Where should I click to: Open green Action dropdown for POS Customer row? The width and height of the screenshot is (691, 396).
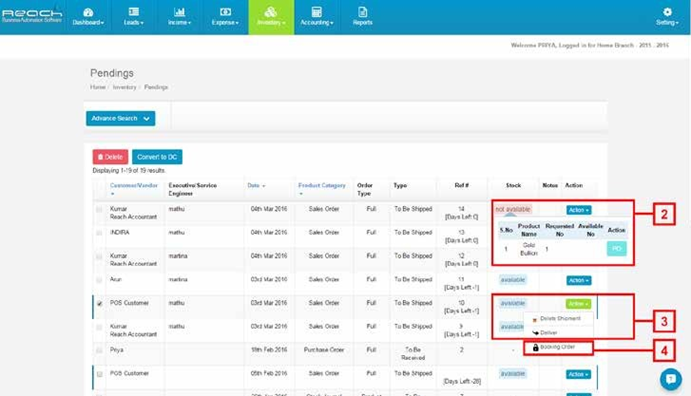coord(578,304)
